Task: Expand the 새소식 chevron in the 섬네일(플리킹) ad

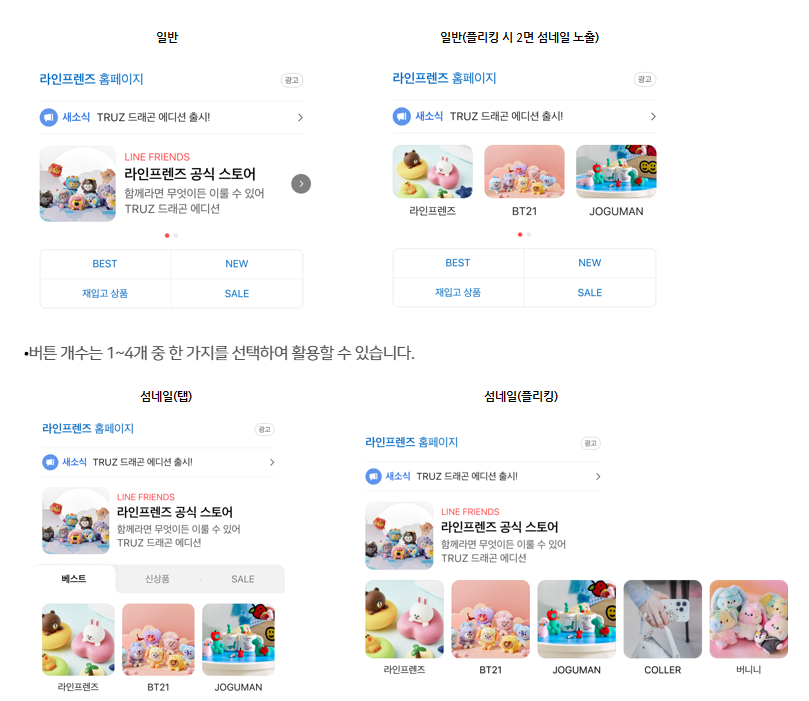Action: point(598,476)
